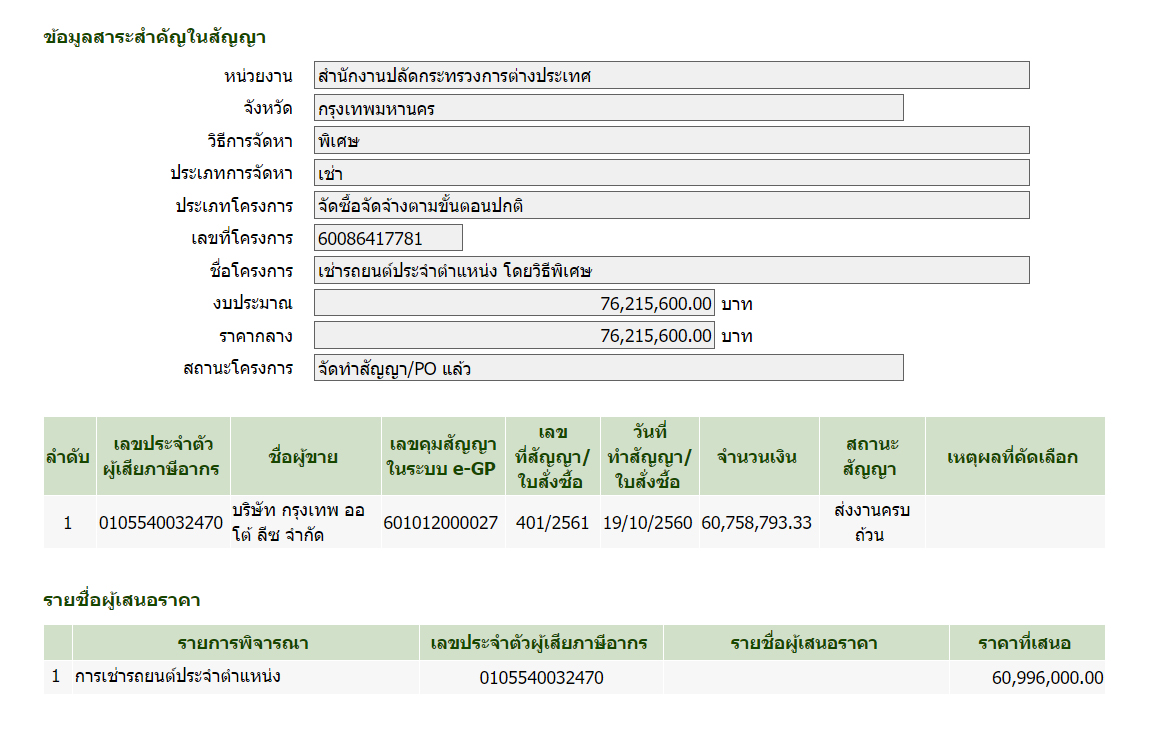Select the ชื่อโครงการ project name field
Screen dimensions: 1149x741
click(671, 270)
